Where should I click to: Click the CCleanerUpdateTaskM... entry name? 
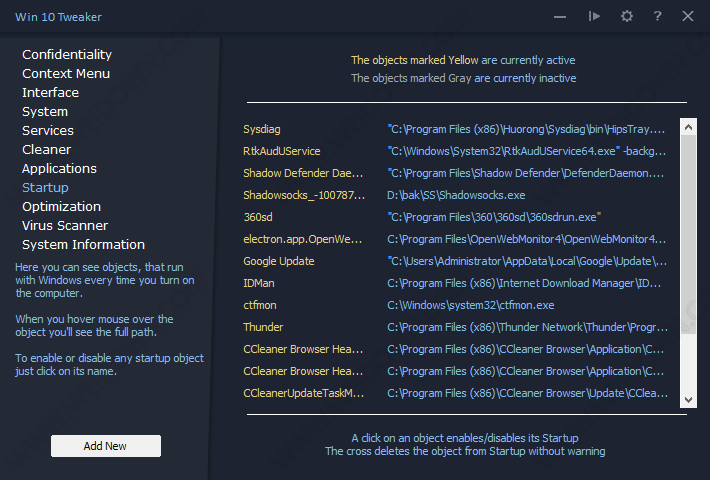(x=303, y=393)
